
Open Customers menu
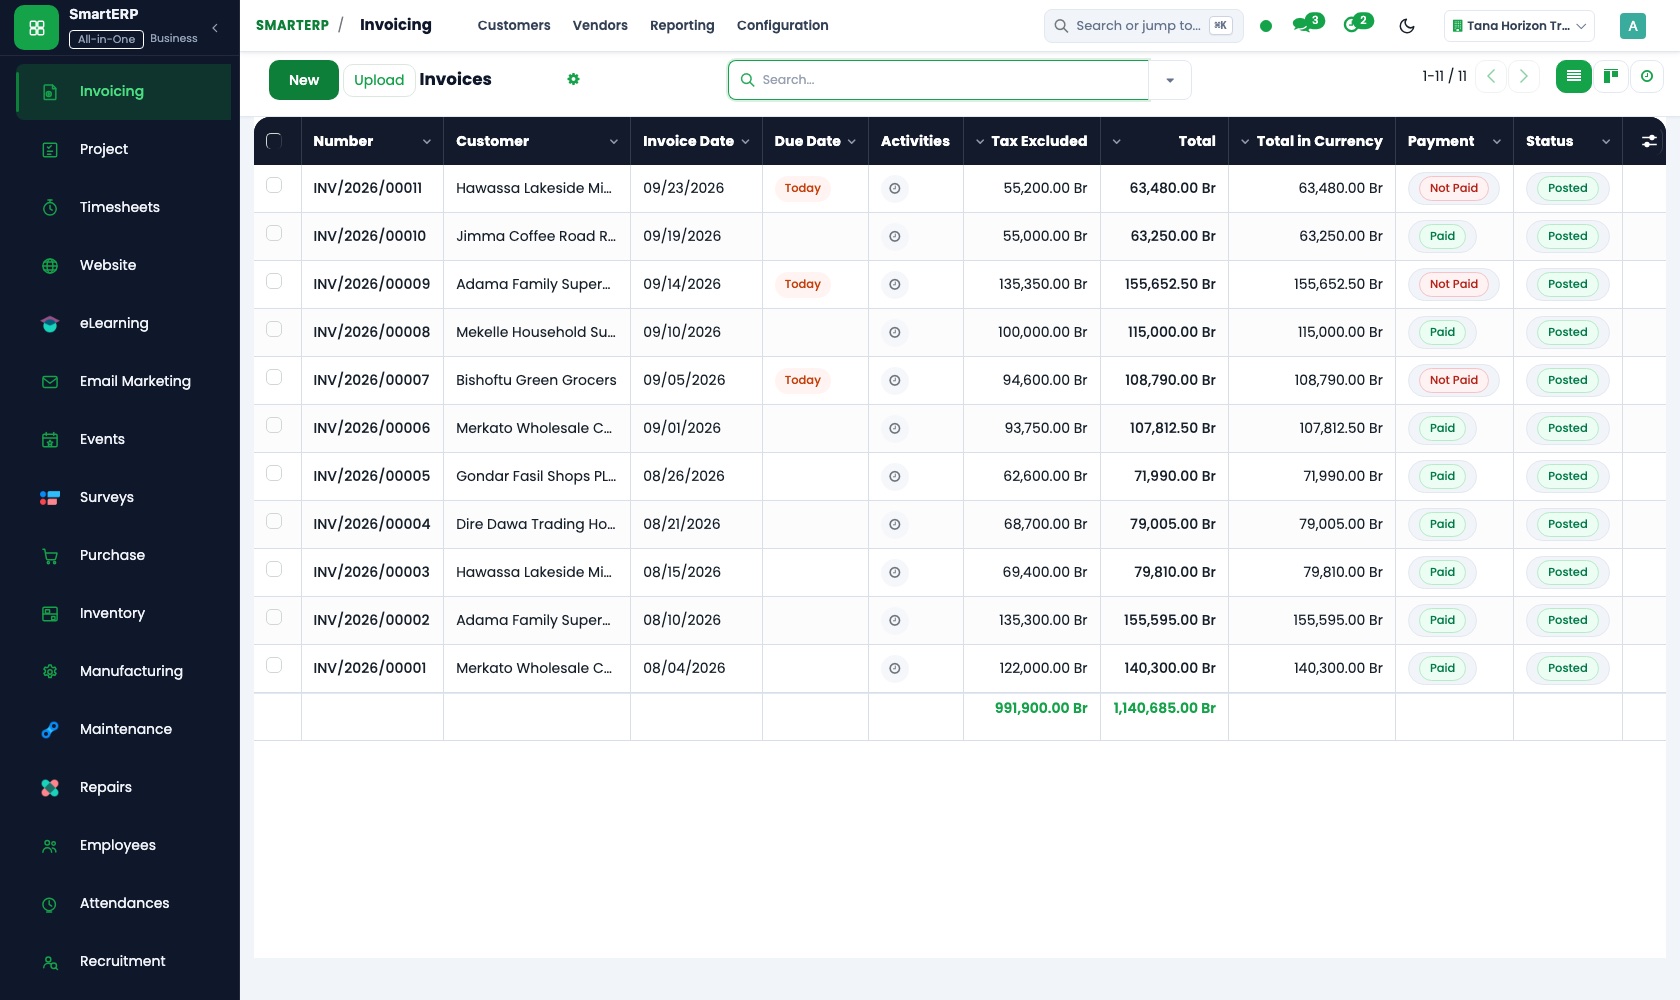(x=514, y=25)
